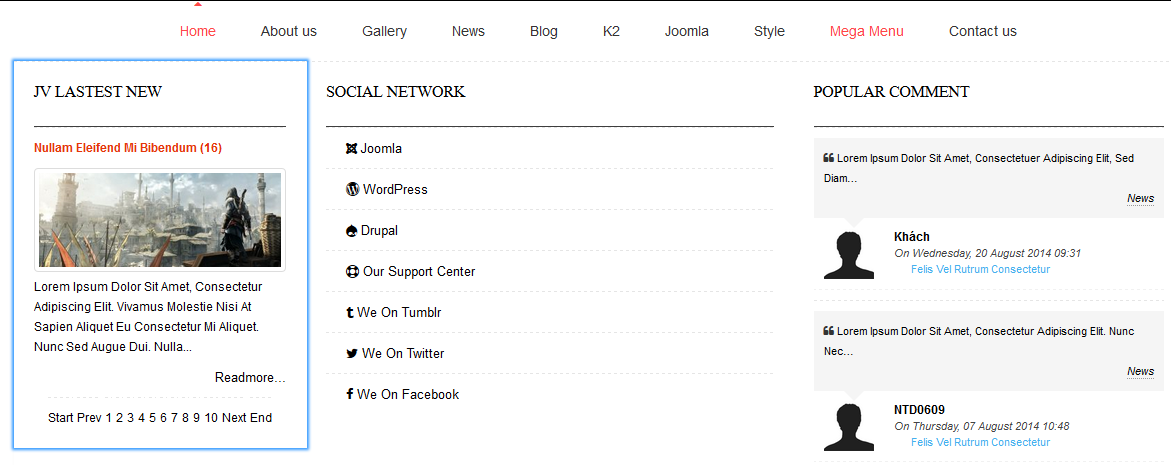Click the Twitter bird icon

(352, 354)
